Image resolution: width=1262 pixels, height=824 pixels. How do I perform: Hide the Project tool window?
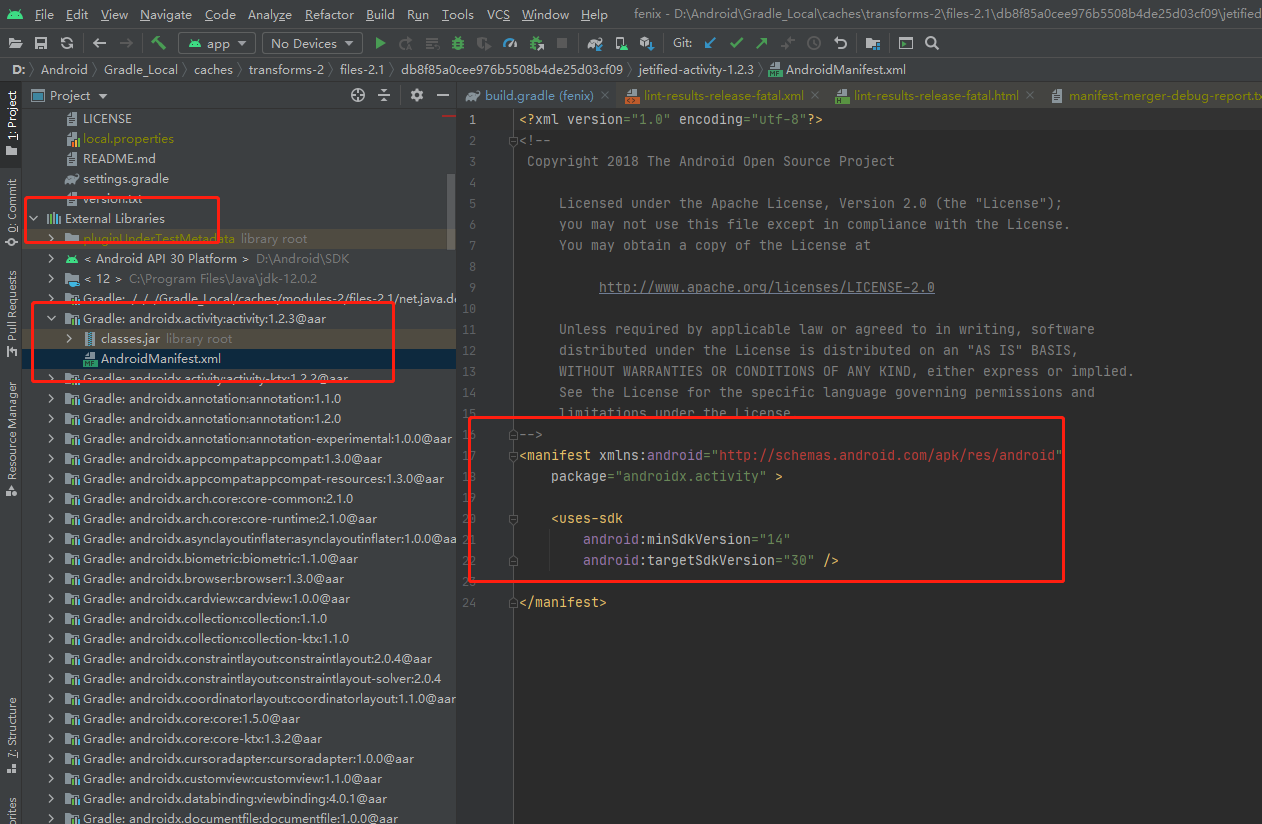click(443, 95)
